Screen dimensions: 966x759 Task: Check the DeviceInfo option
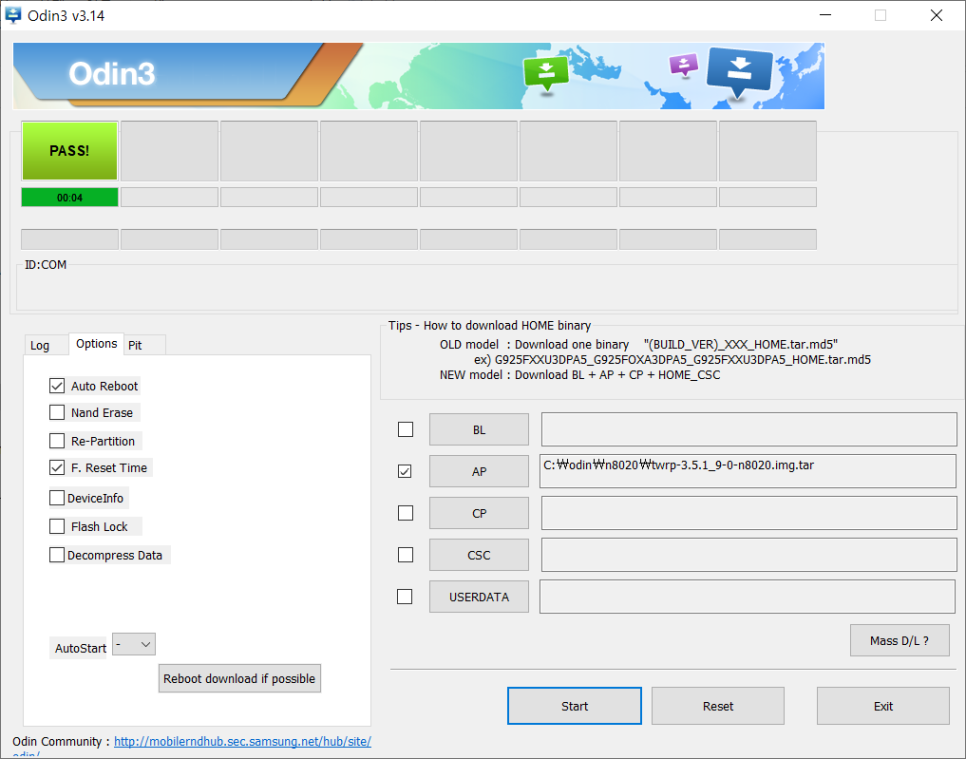pos(57,498)
